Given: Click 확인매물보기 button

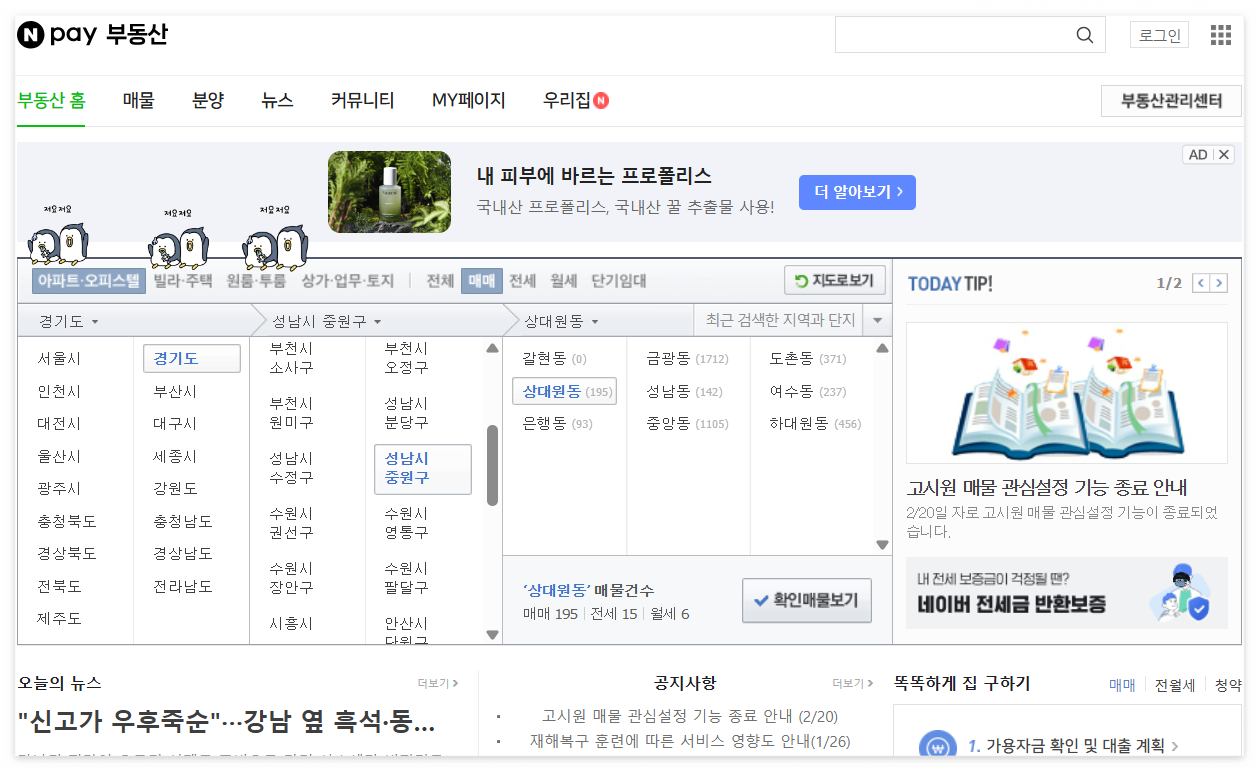Looking at the screenshot, I should click(x=807, y=601).
